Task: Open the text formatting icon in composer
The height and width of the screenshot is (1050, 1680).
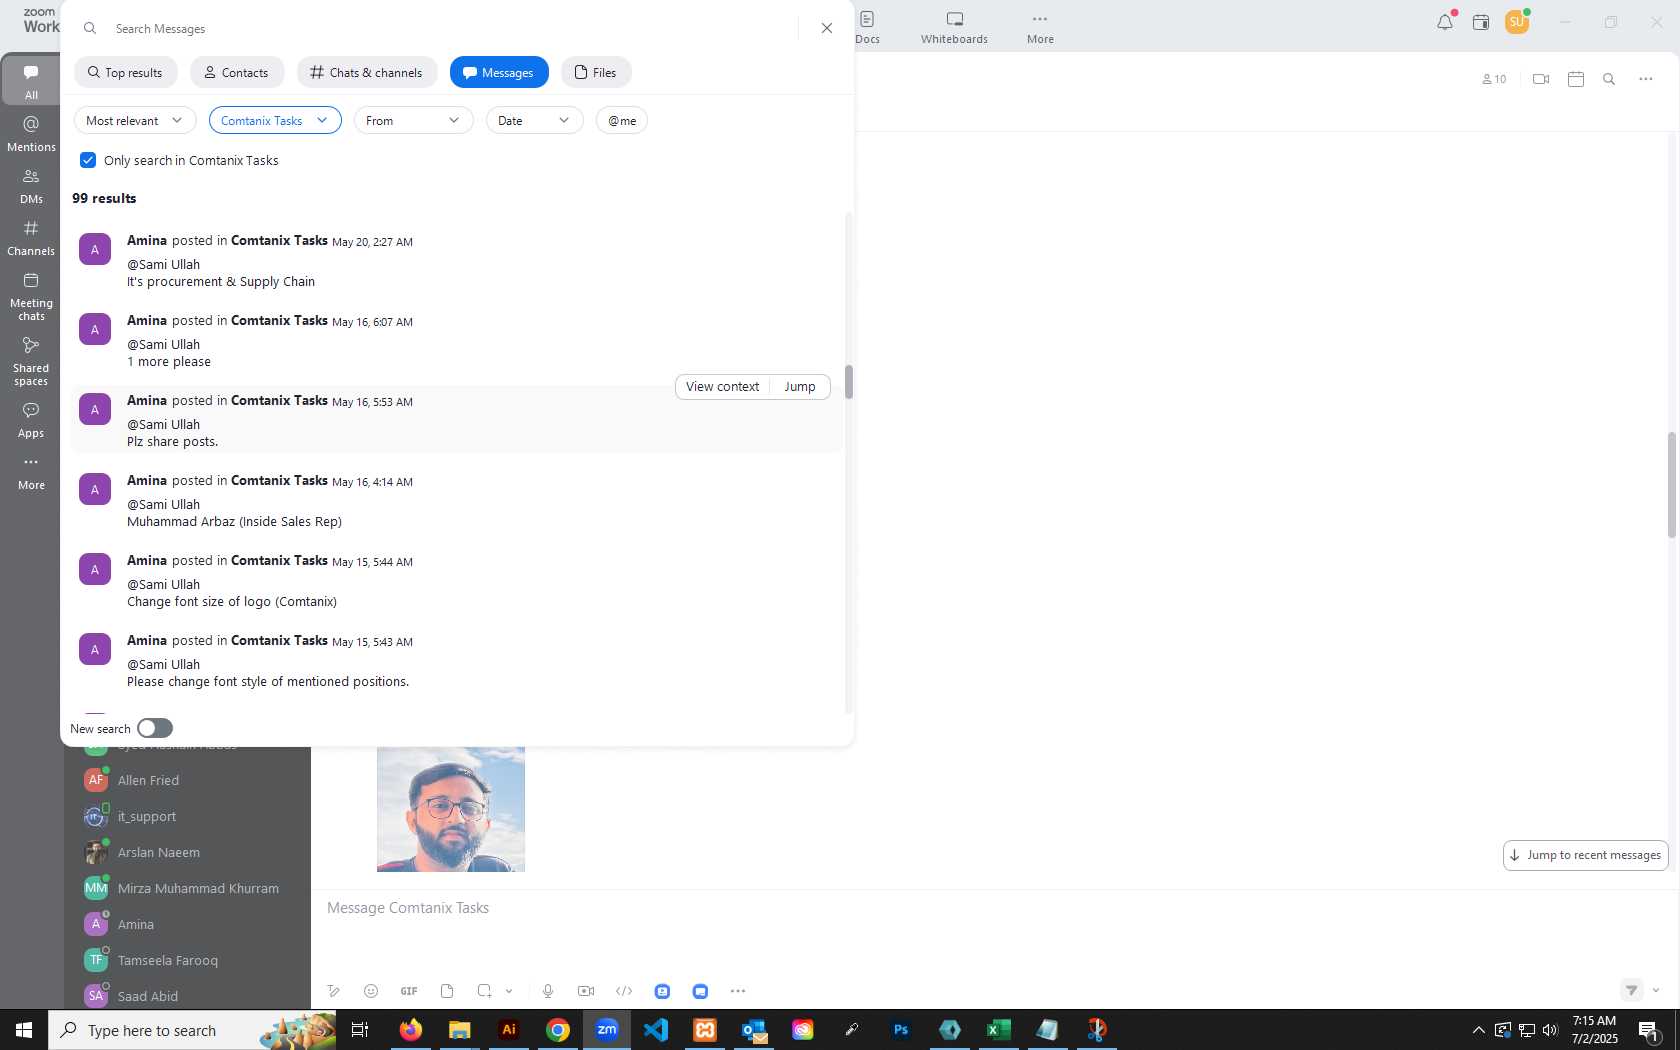Action: pyautogui.click(x=334, y=991)
